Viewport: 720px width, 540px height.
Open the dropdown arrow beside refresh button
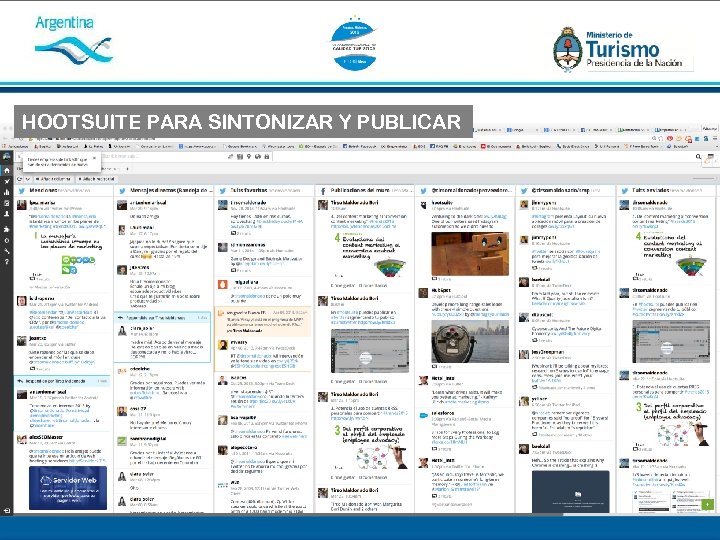tap(28, 179)
